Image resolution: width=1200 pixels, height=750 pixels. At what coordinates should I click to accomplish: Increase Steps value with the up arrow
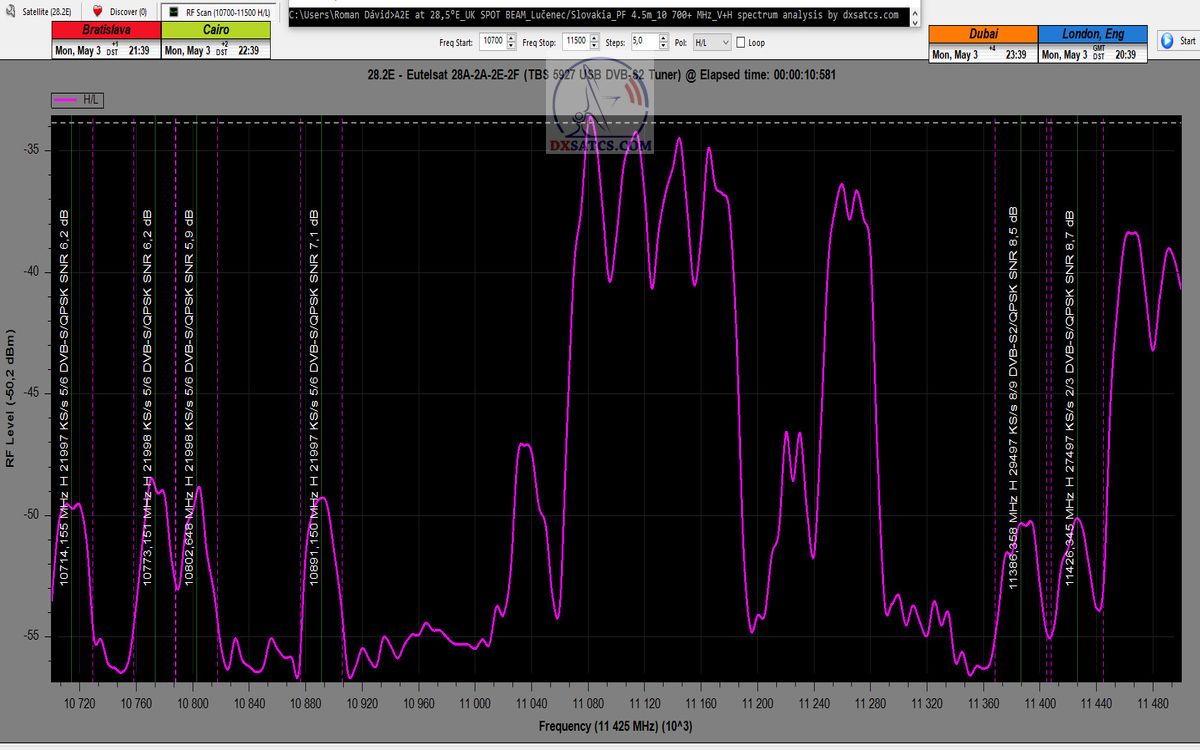(x=662, y=39)
